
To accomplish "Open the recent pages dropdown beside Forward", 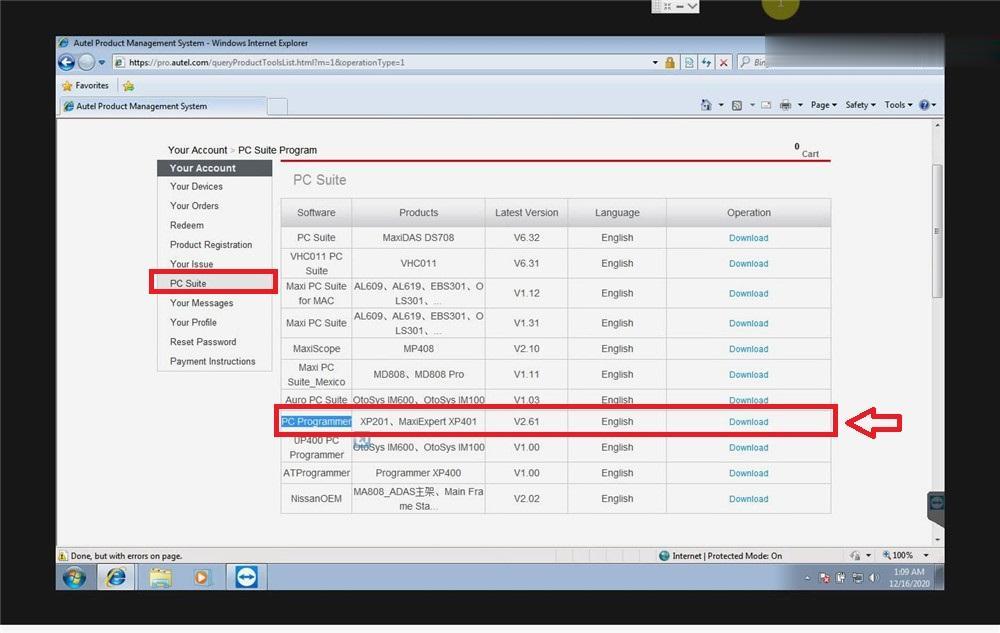I will (101, 62).
